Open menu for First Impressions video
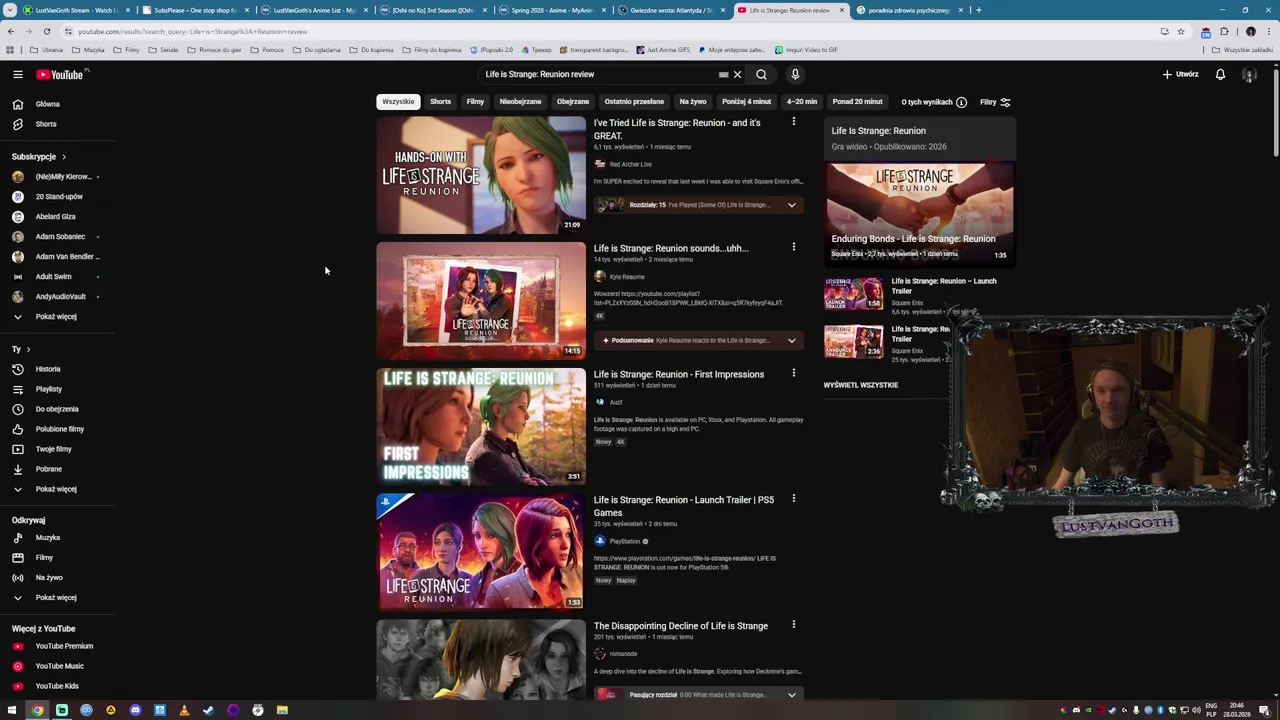The image size is (1280, 720). (x=794, y=373)
